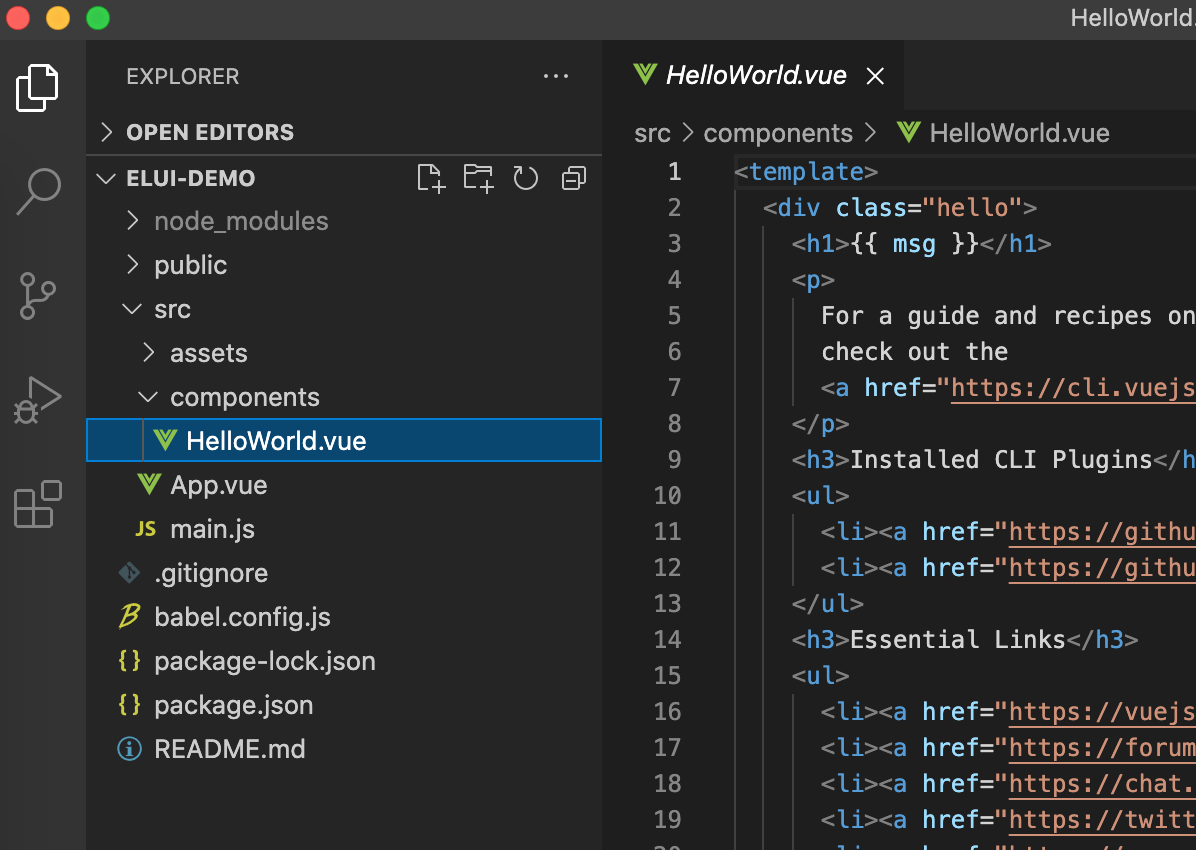Click the yellow macOS minimize button
The width and height of the screenshot is (1196, 850).
[58, 18]
